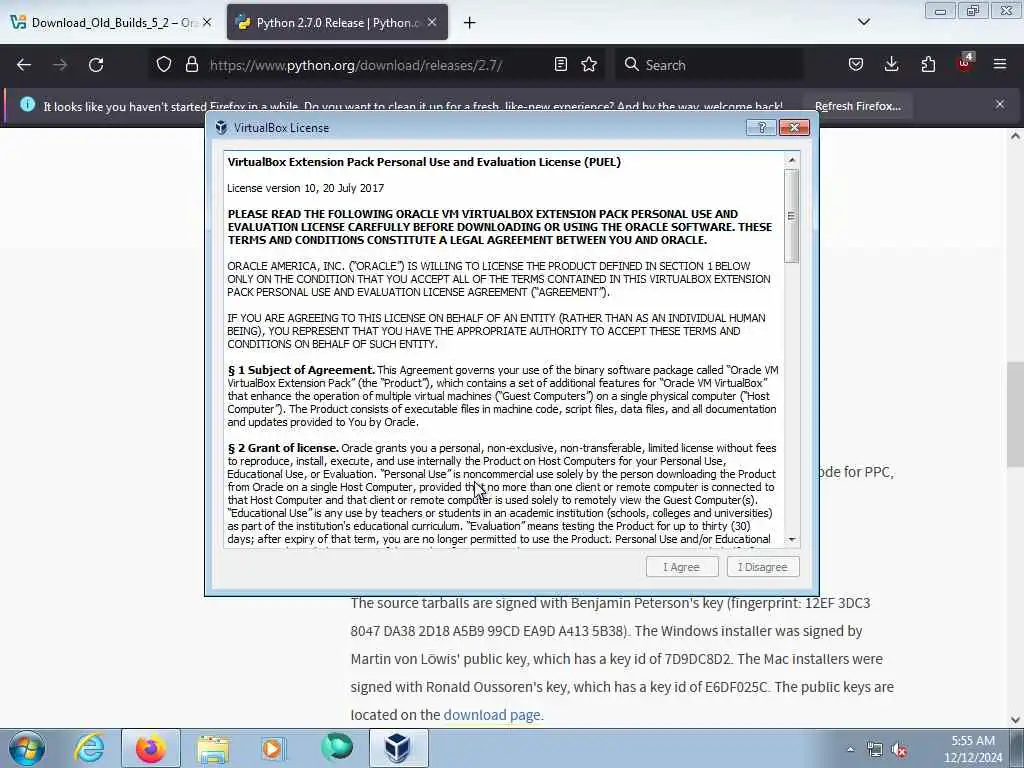Image resolution: width=1024 pixels, height=768 pixels.
Task: Click the Firefox taskbar icon
Action: click(x=151, y=748)
